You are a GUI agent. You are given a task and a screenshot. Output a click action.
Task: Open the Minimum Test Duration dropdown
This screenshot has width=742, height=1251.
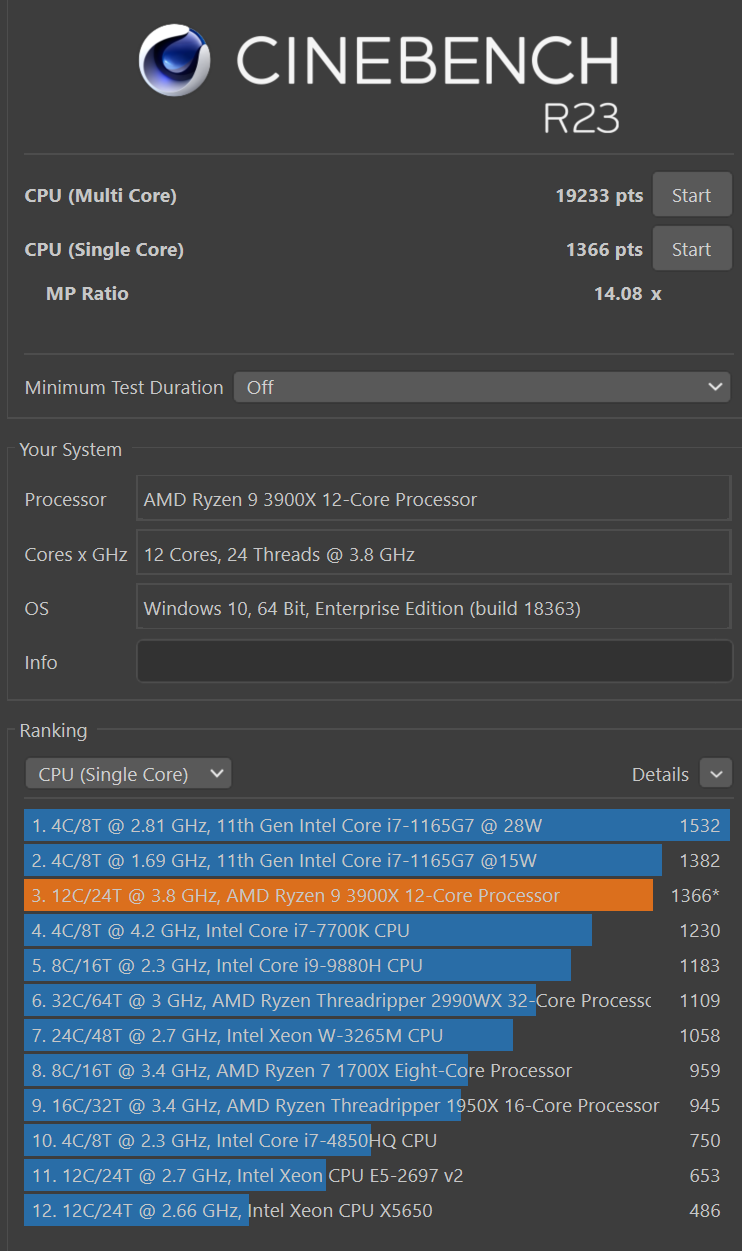click(x=481, y=387)
